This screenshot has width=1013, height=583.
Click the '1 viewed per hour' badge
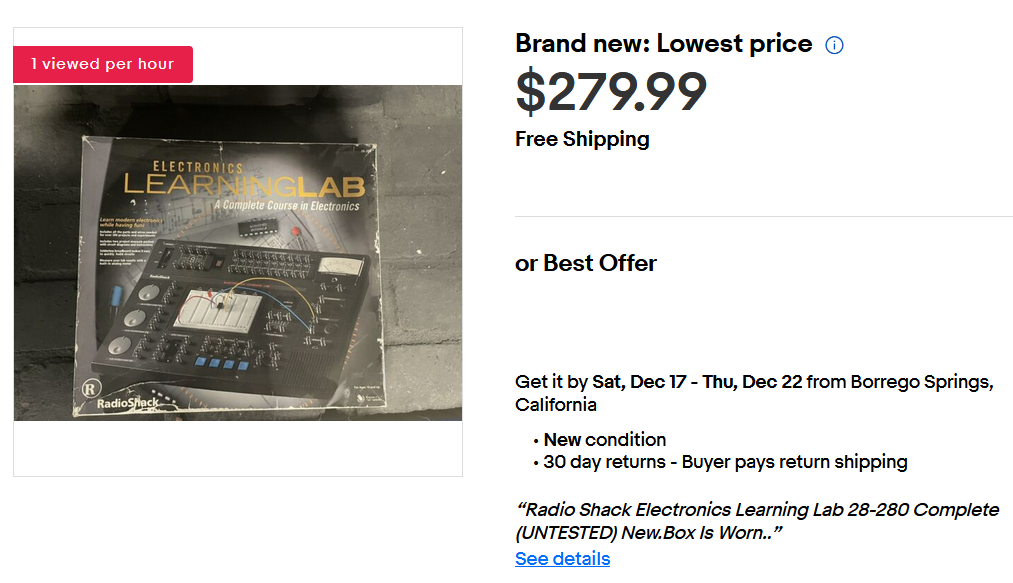pyautogui.click(x=103, y=64)
